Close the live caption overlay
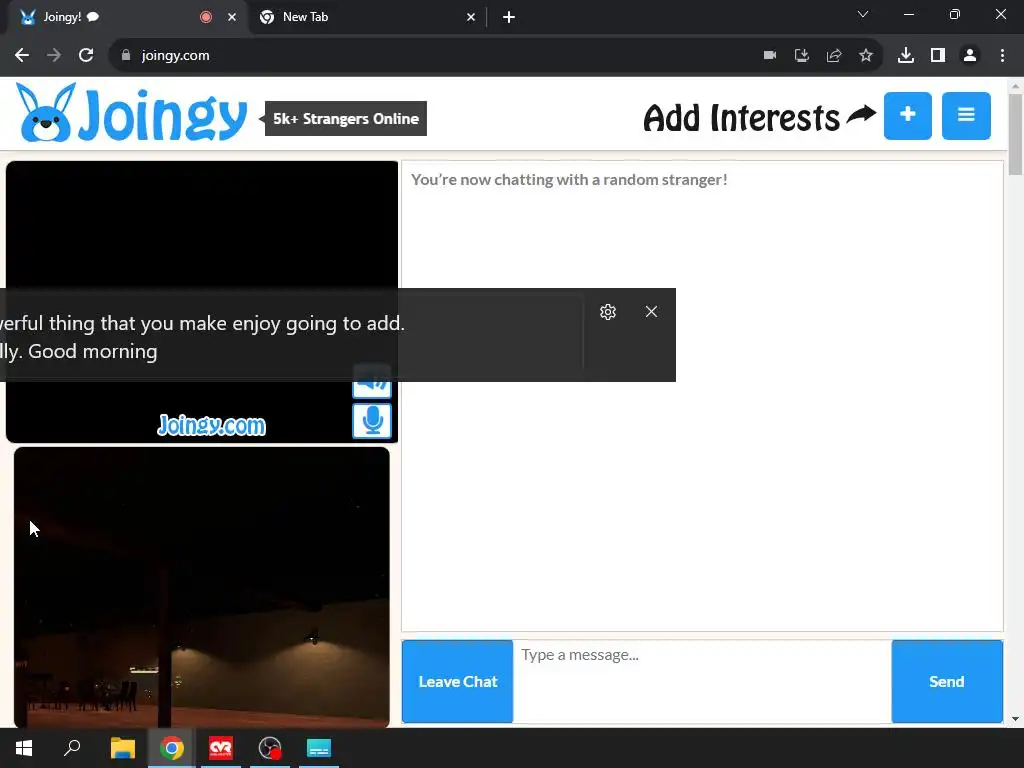 pyautogui.click(x=651, y=312)
